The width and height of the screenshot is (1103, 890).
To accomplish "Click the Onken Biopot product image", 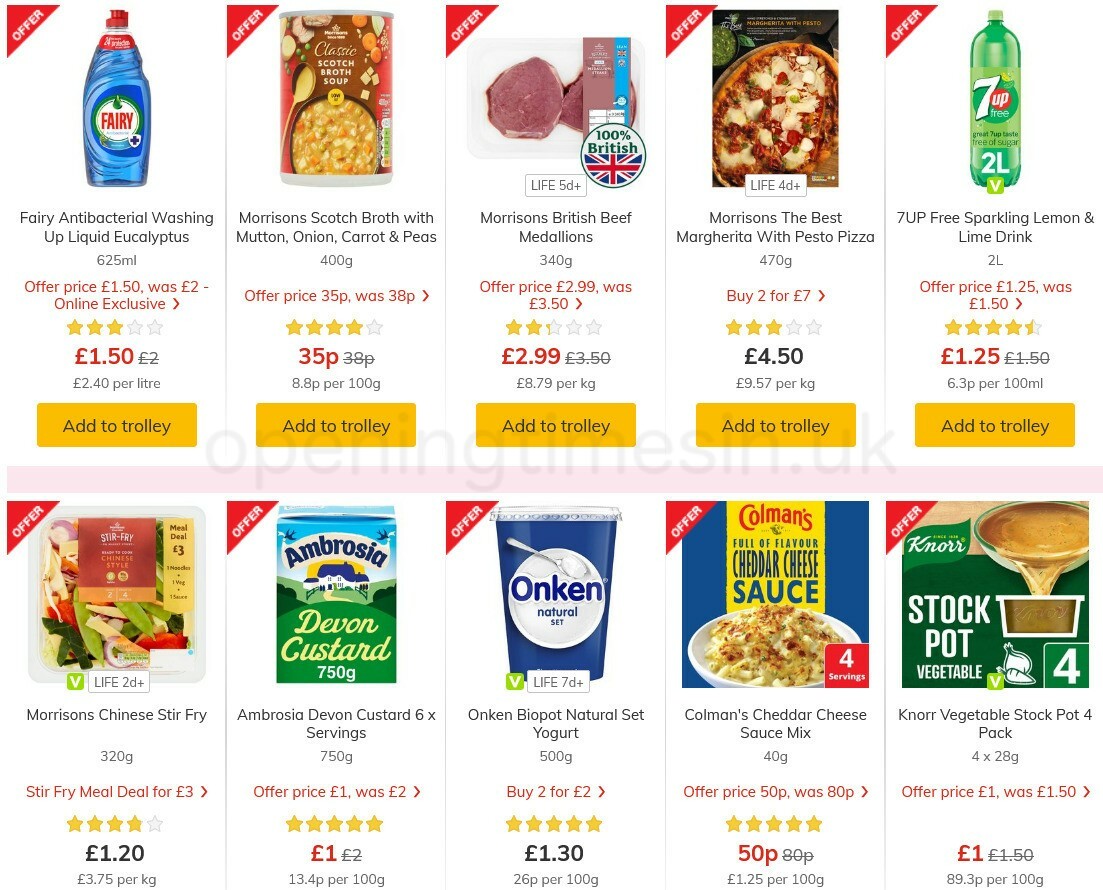I will (556, 594).
